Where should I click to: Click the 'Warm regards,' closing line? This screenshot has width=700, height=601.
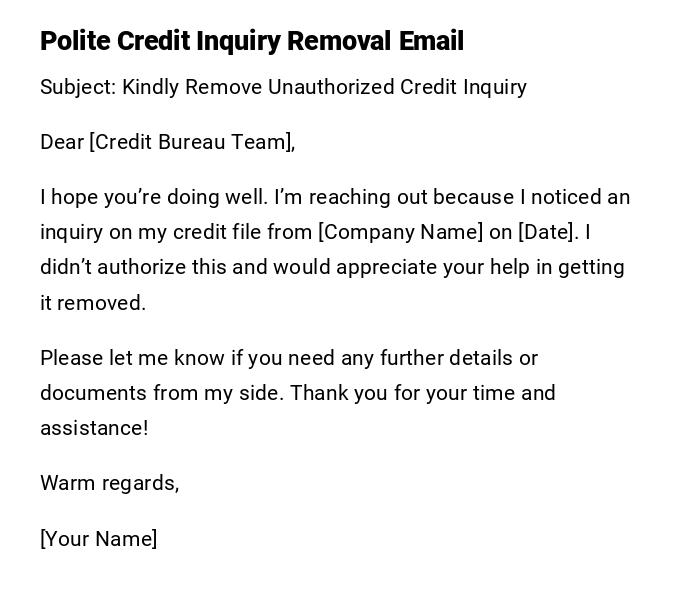point(109,483)
